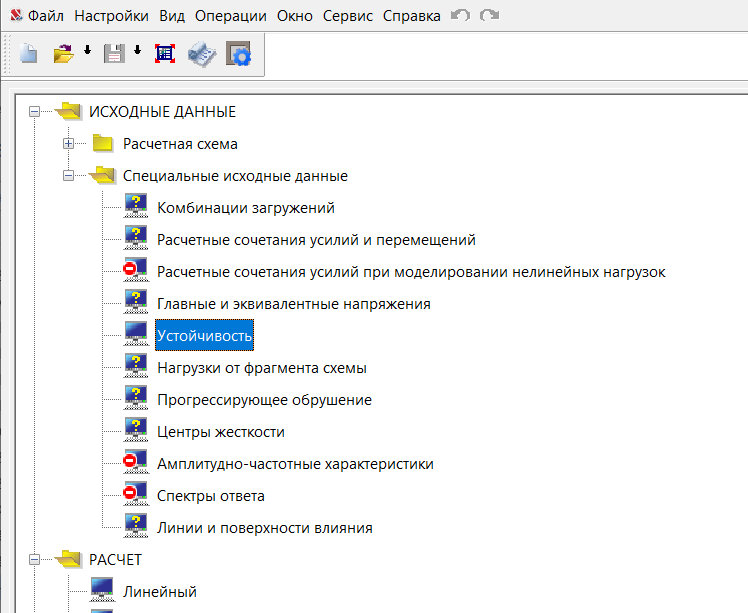The width and height of the screenshot is (748, 613).
Task: Click monitor icon beside Расчетные сочетания усилий и перемещений
Action: pyautogui.click(x=136, y=238)
